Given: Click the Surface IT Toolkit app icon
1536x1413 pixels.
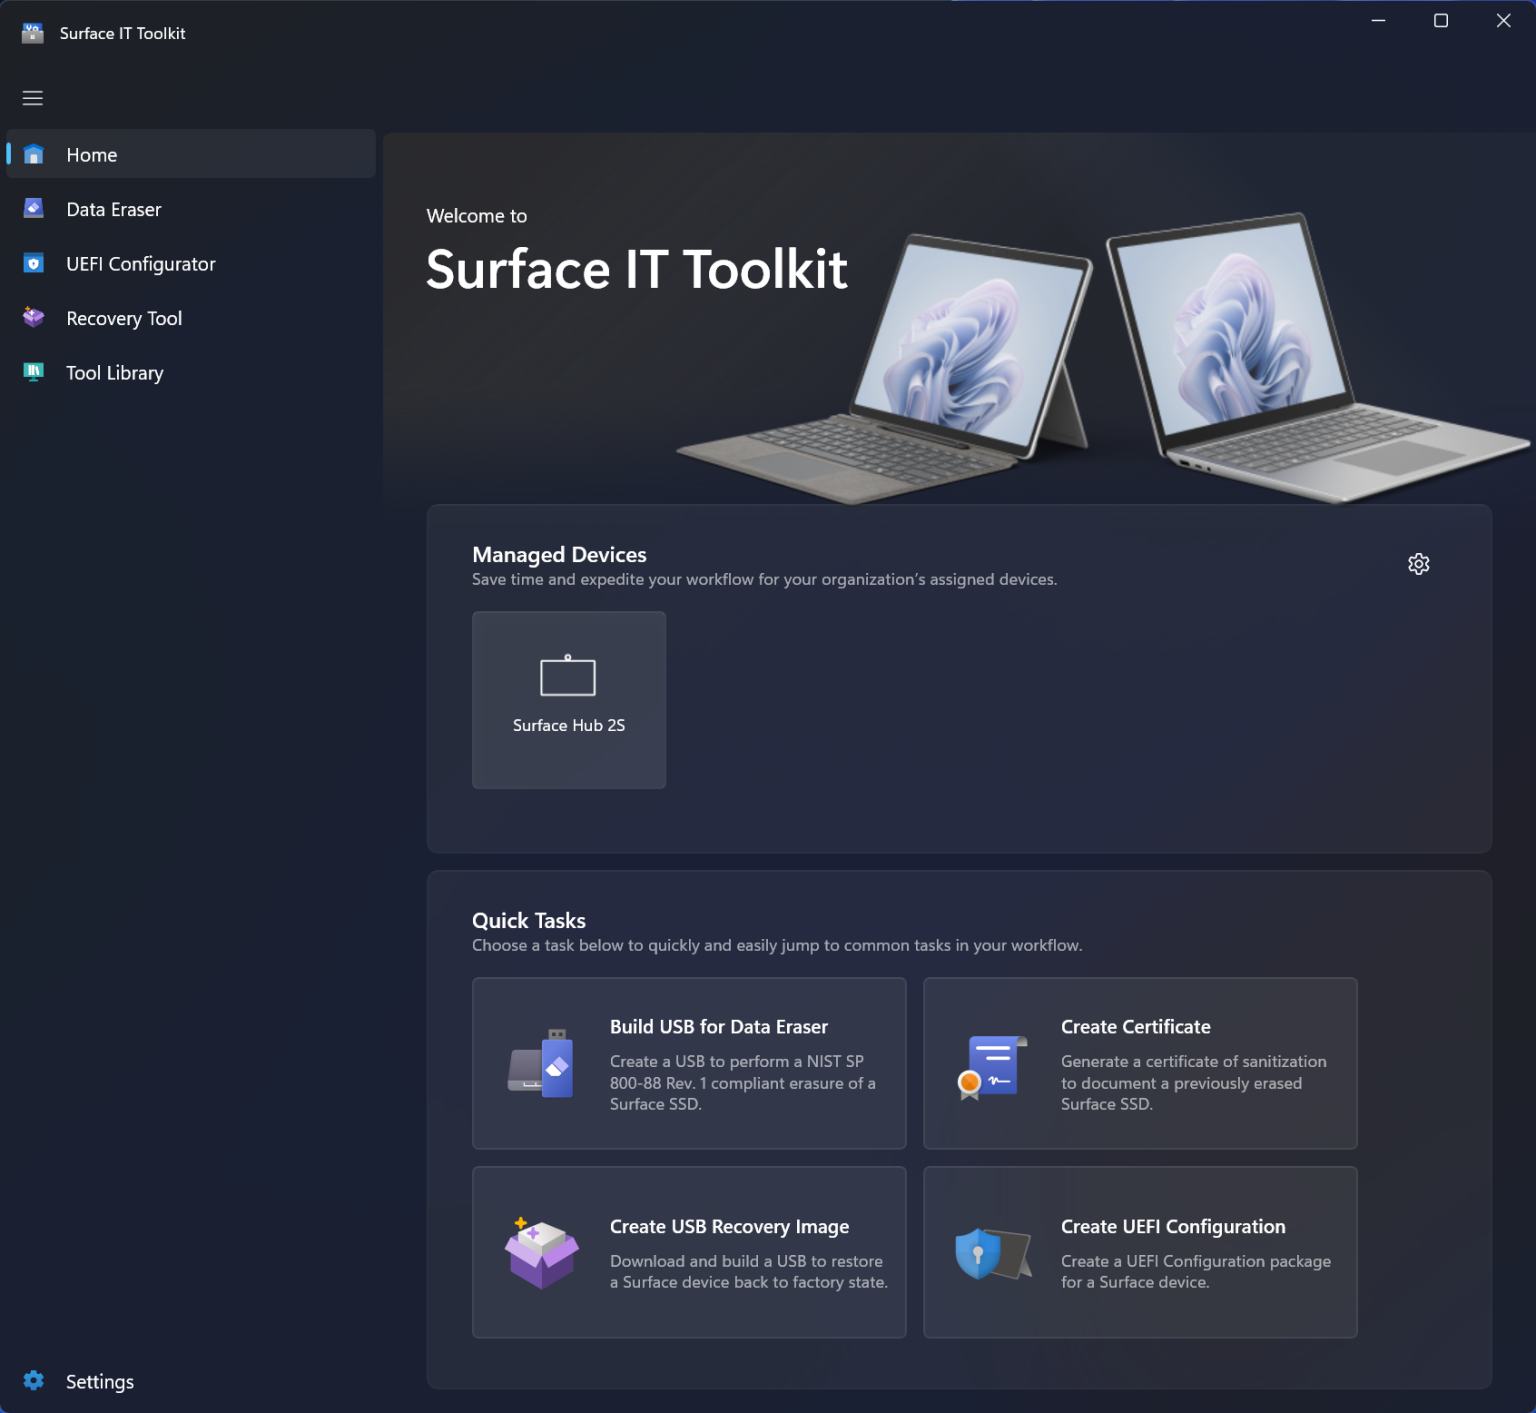Looking at the screenshot, I should tap(33, 32).
